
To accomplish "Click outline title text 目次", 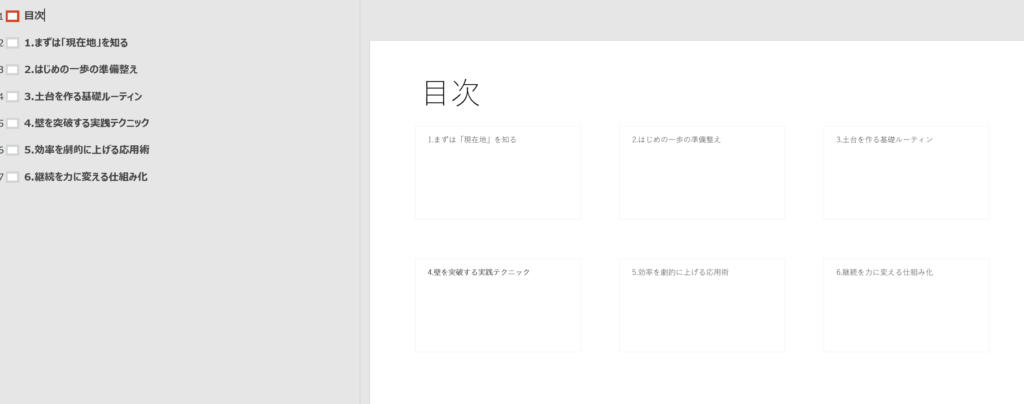I will (x=34, y=16).
